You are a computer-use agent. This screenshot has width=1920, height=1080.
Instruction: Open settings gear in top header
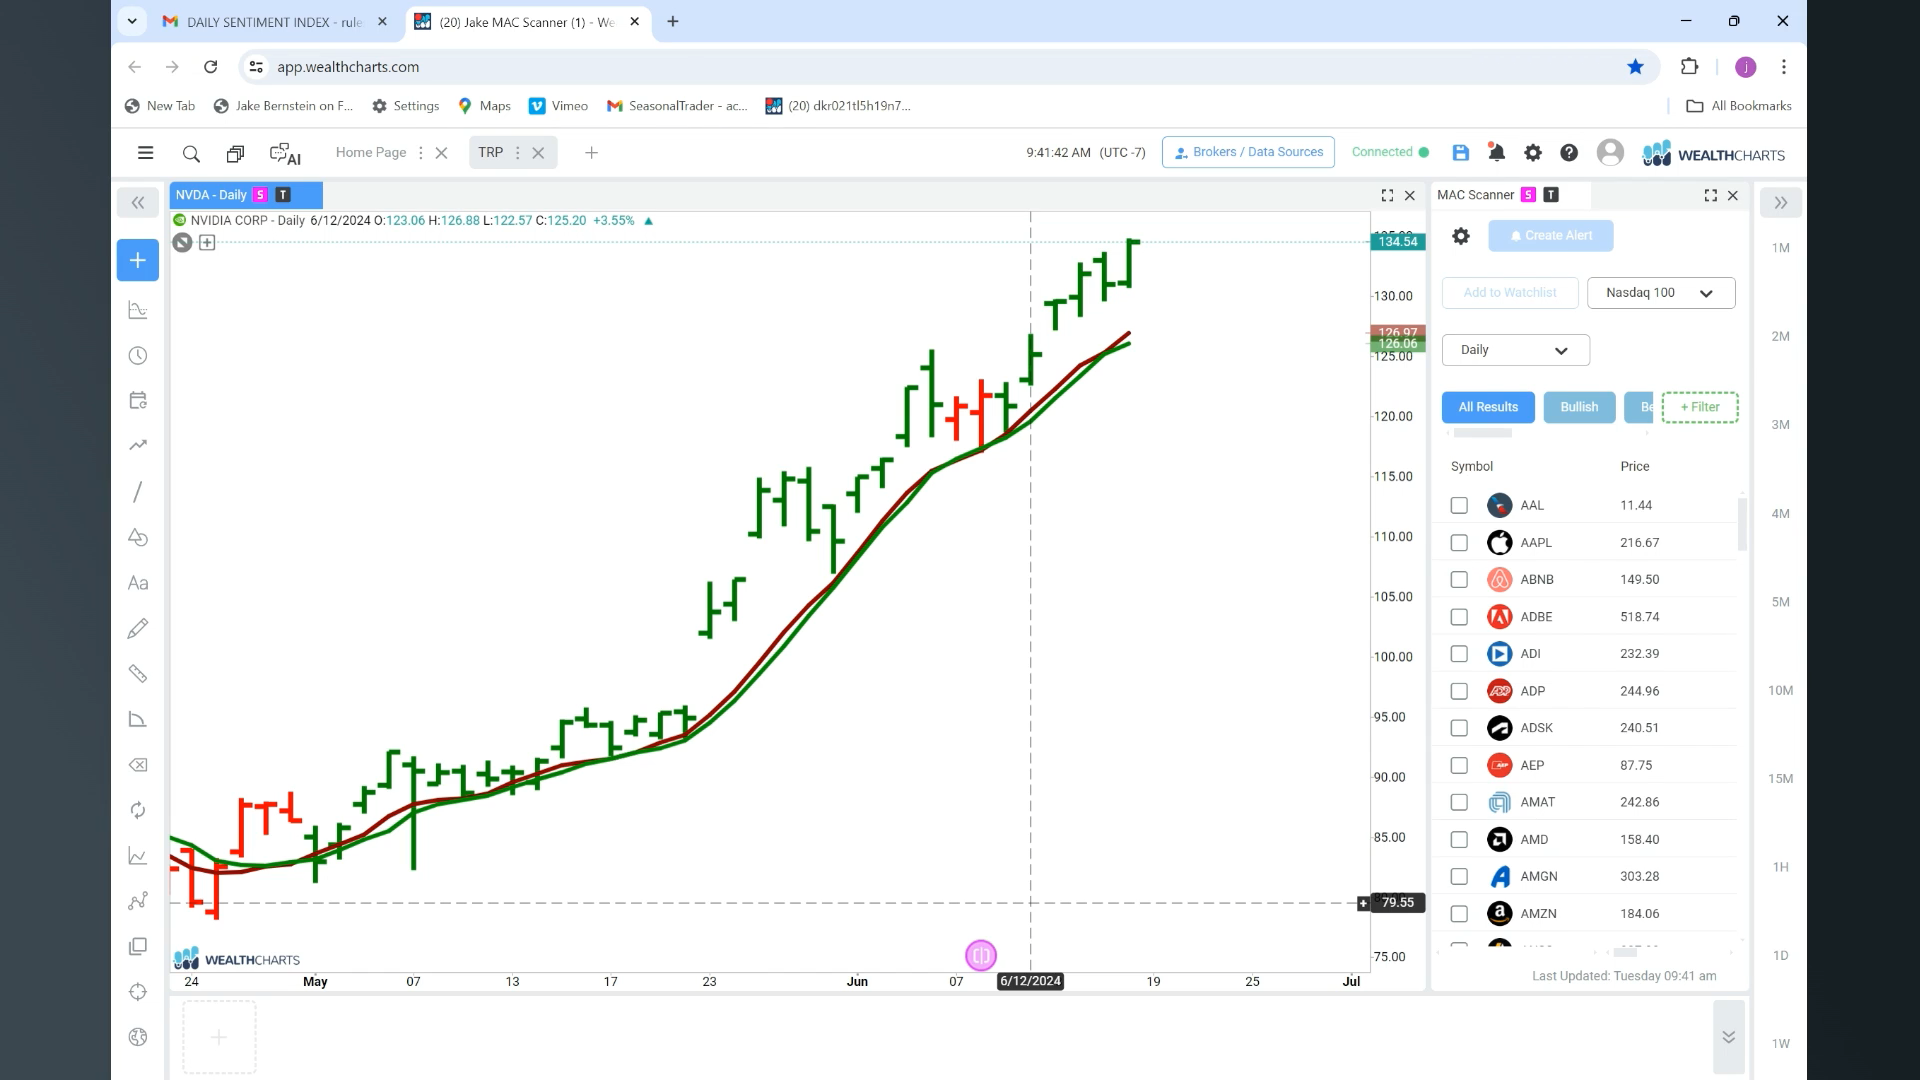1532,153
